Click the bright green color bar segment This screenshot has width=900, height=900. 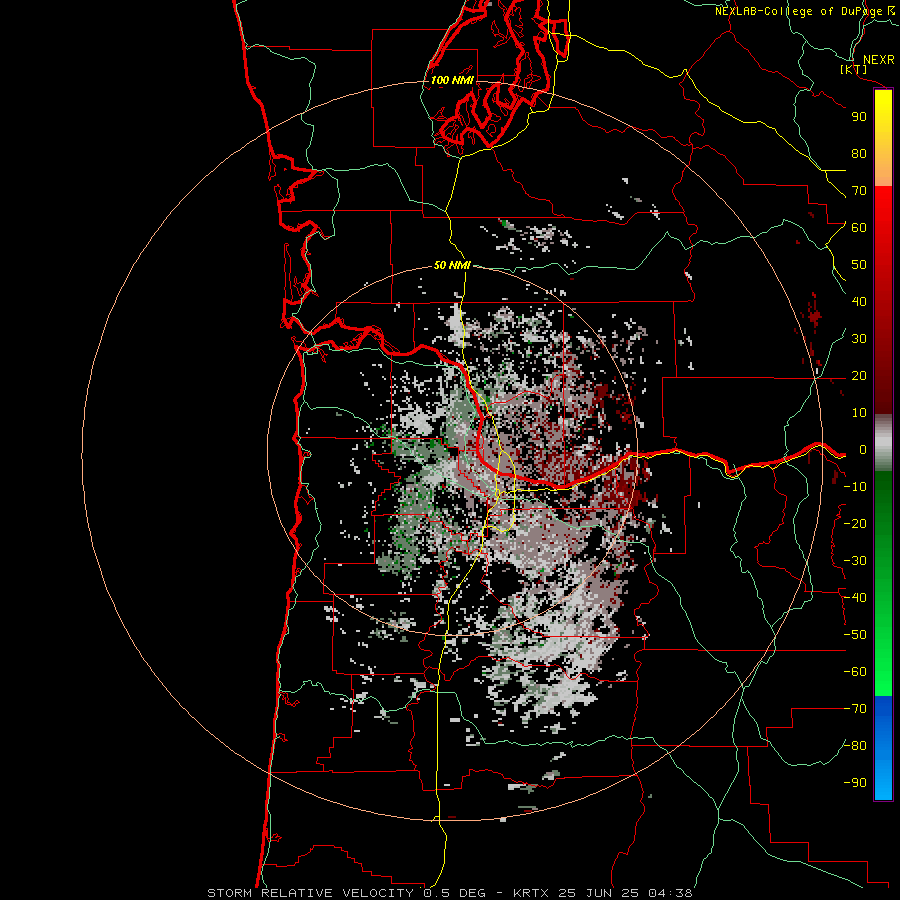(883, 660)
